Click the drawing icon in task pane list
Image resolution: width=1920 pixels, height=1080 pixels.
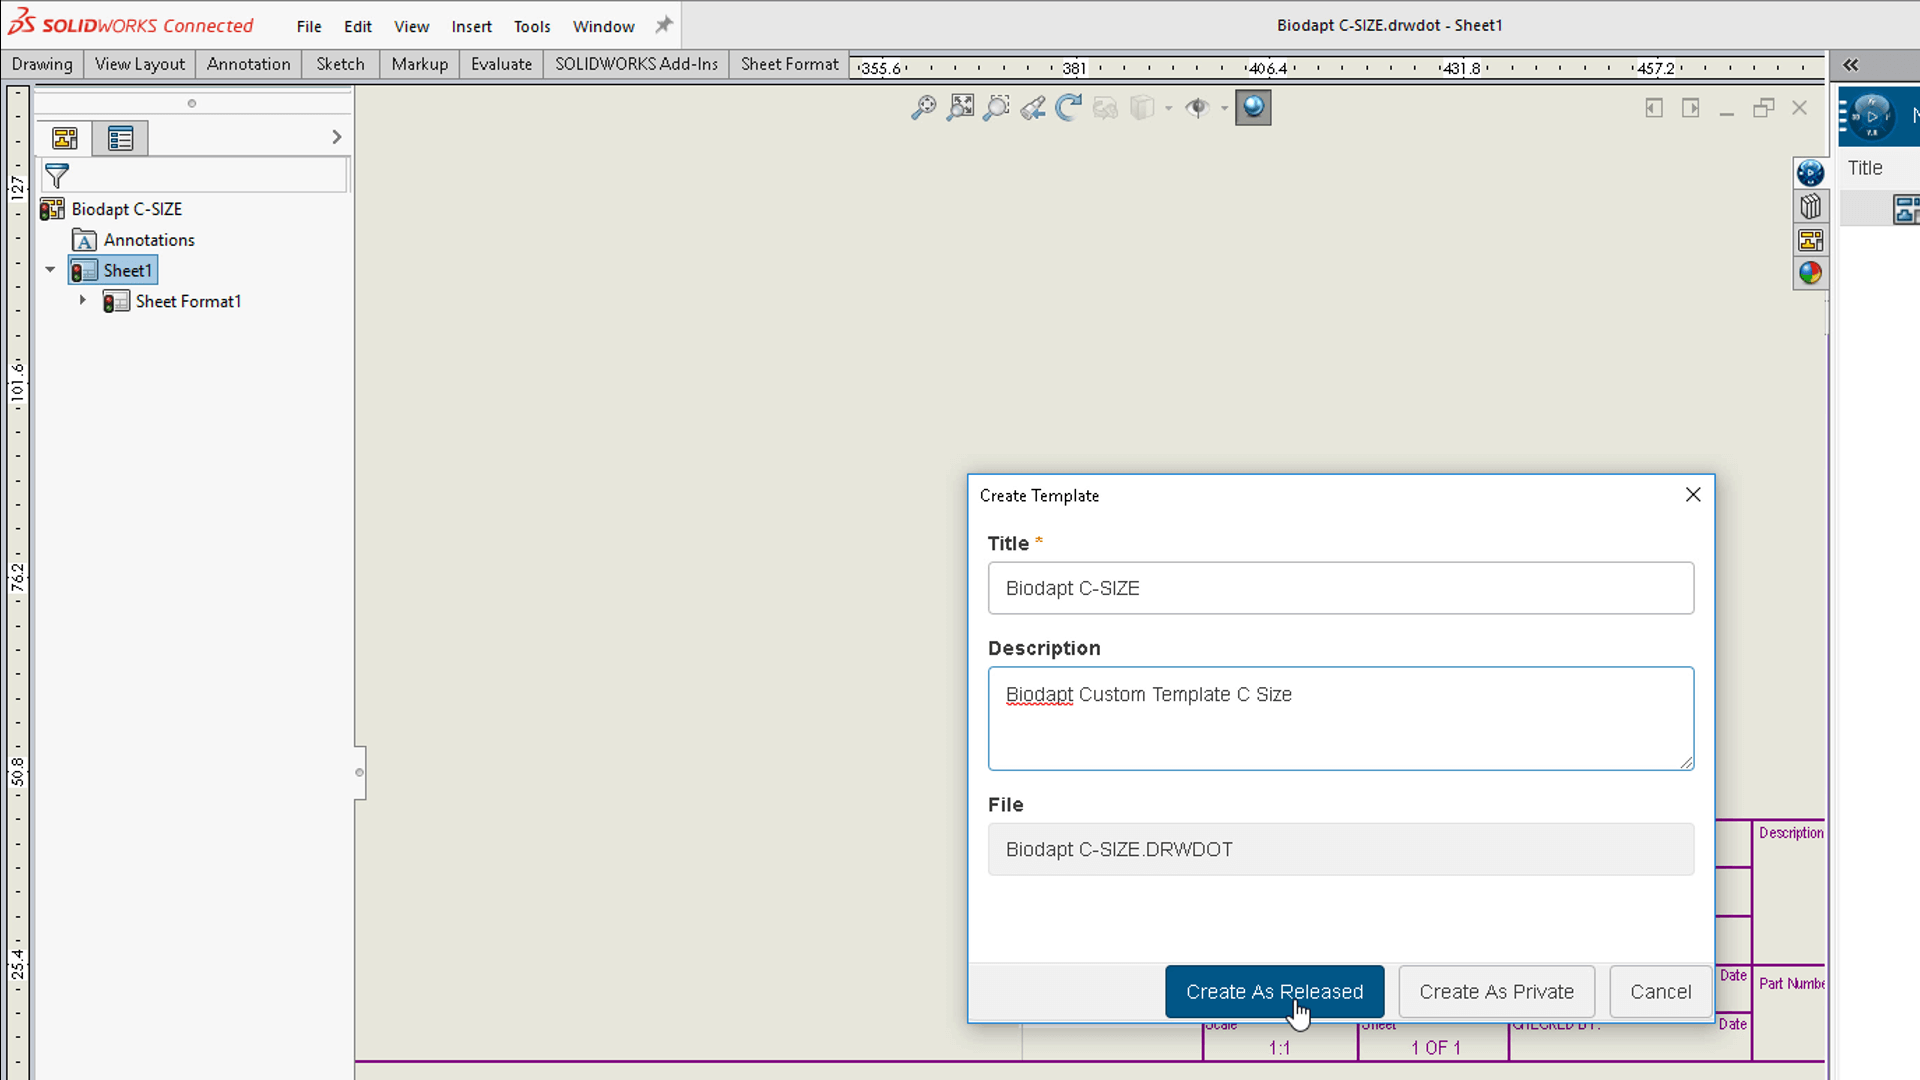click(x=1906, y=209)
